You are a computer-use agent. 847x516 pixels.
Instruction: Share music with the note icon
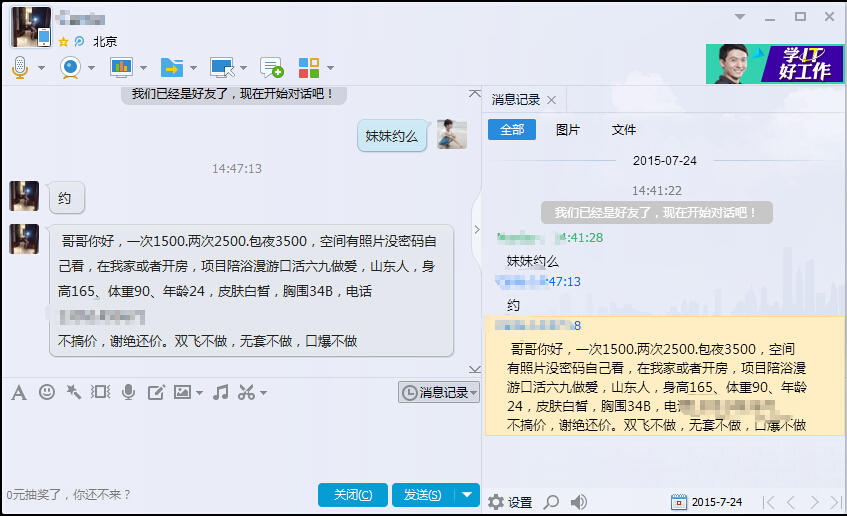pos(220,392)
